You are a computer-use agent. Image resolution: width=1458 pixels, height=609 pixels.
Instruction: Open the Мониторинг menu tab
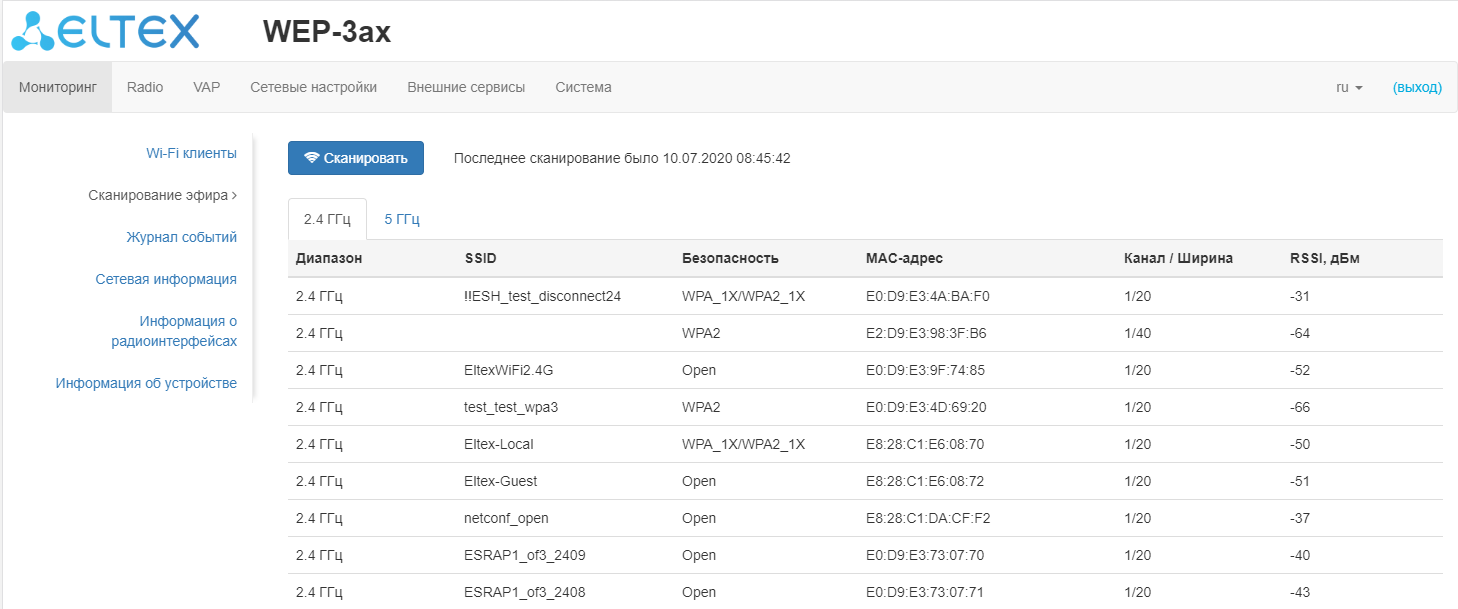pos(58,88)
